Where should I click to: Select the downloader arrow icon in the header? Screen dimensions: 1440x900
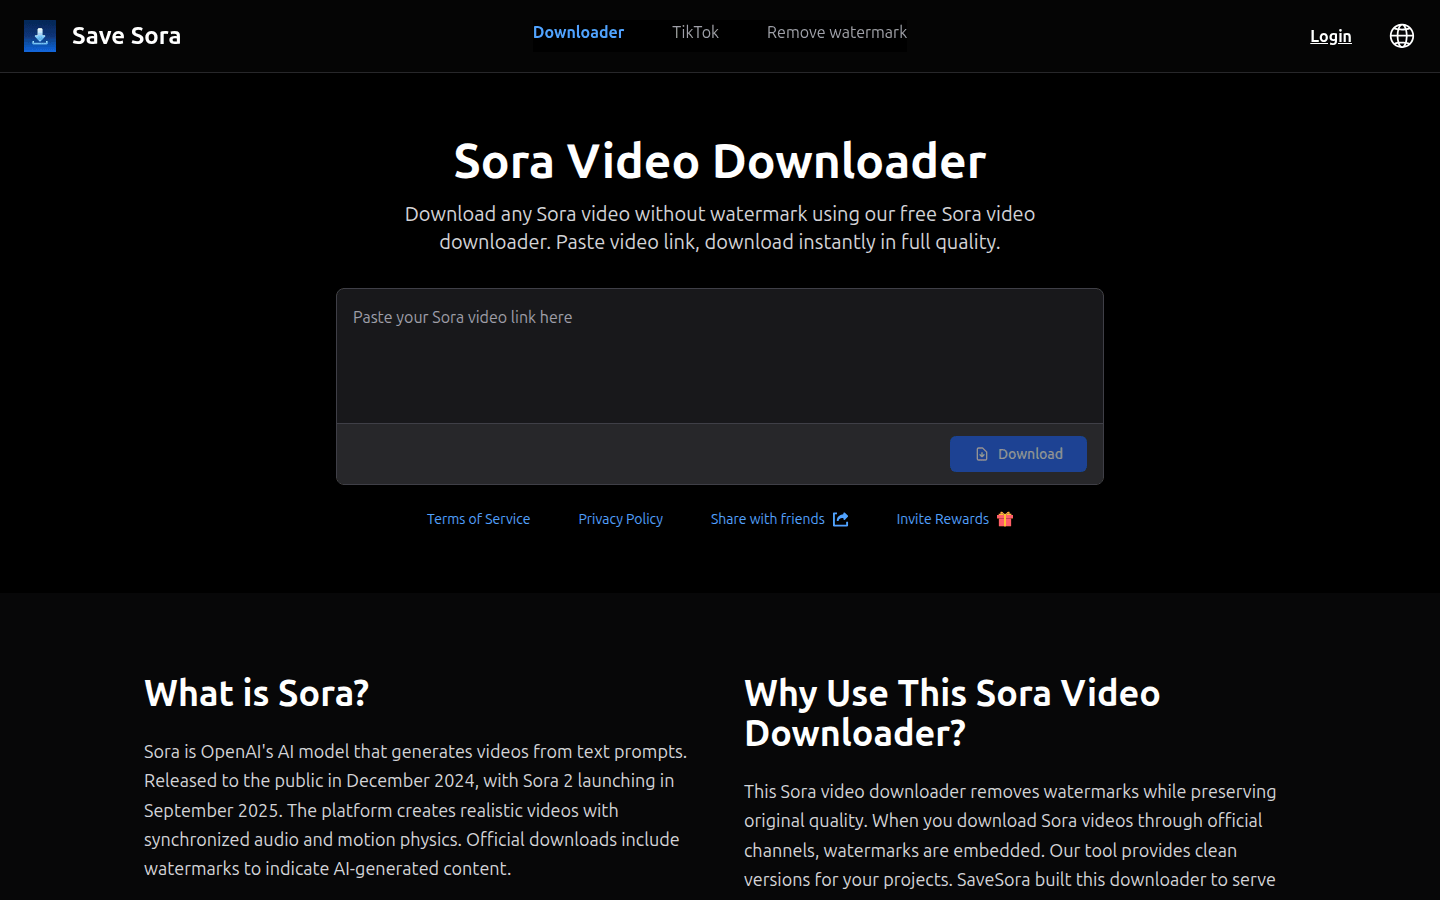pyautogui.click(x=39, y=35)
